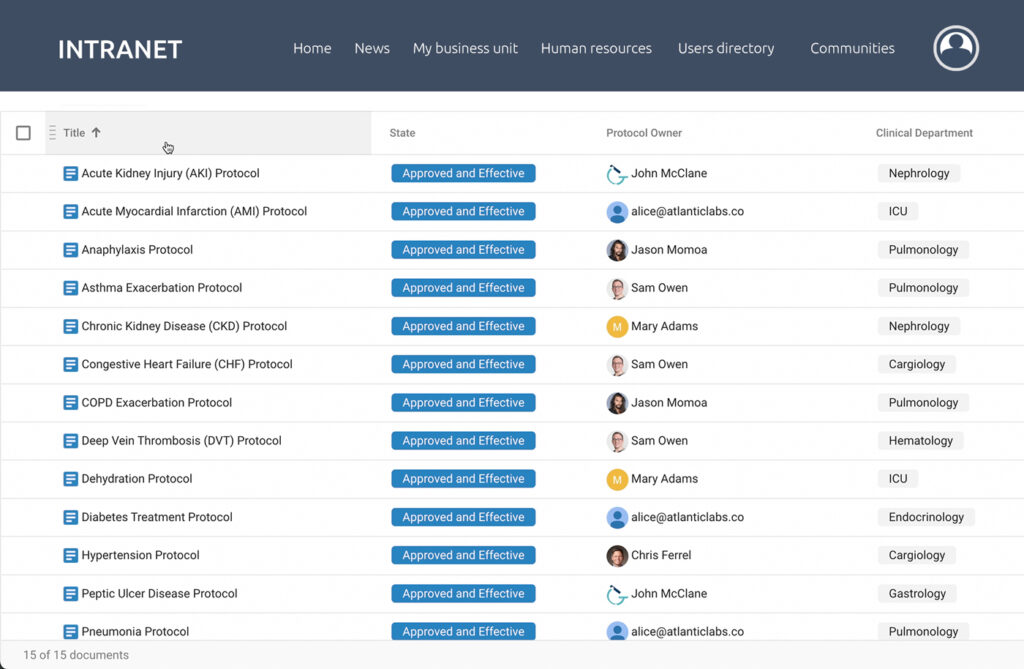Open Human resources menu item
Viewport: 1024px width, 669px height.
coord(596,48)
